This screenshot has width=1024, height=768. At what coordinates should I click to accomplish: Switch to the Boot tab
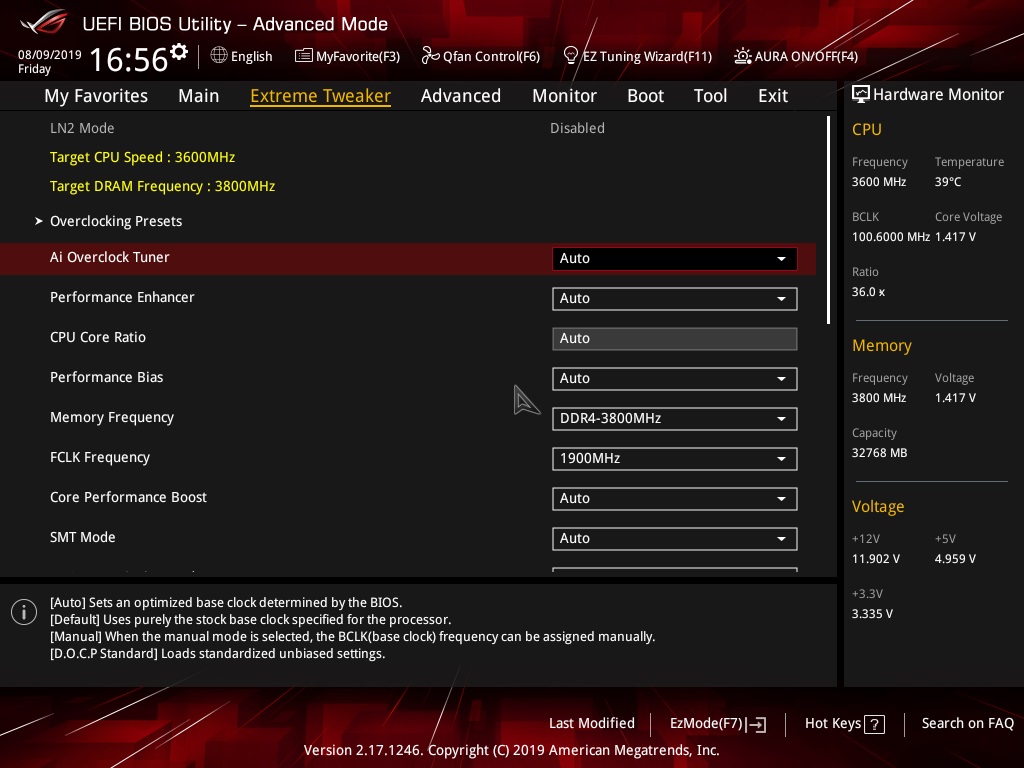click(x=645, y=96)
